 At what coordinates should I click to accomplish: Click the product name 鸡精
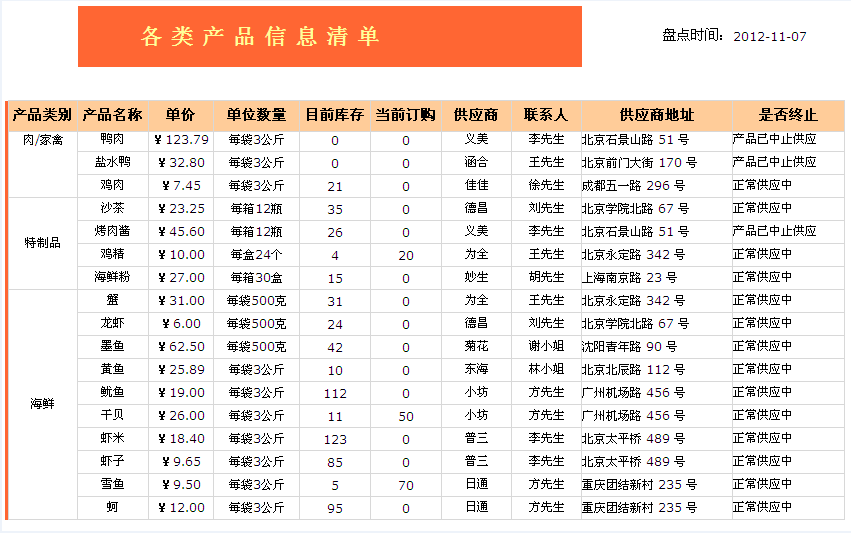click(112, 254)
